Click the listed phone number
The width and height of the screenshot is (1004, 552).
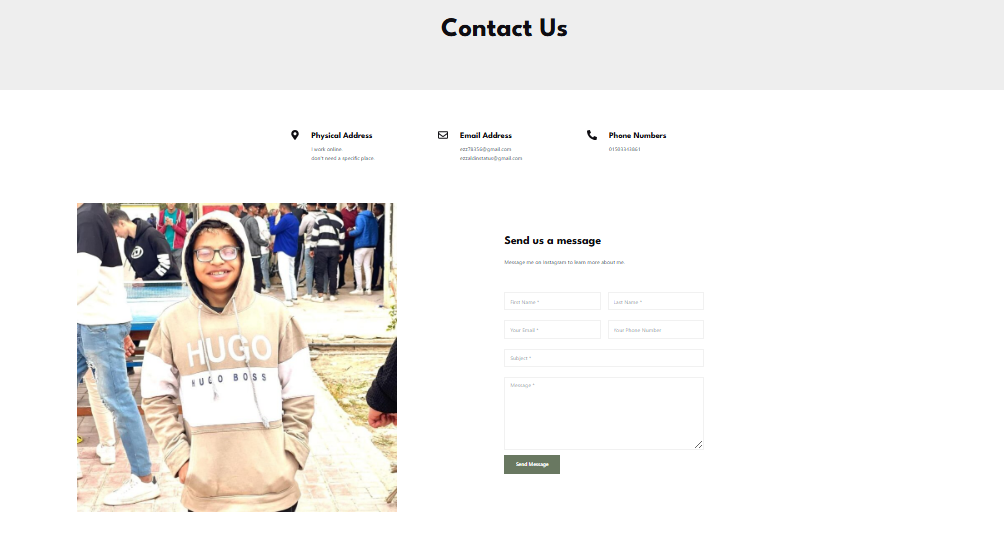624,149
